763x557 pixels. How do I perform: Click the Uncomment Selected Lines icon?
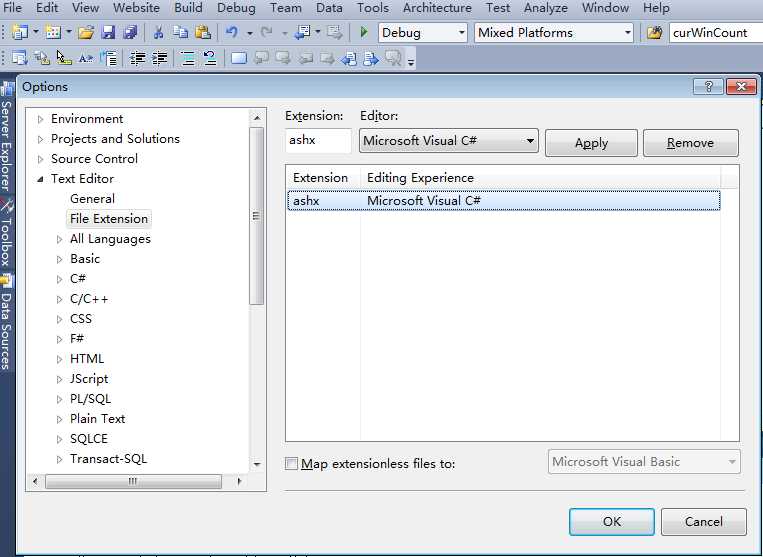pyautogui.click(x=210, y=59)
